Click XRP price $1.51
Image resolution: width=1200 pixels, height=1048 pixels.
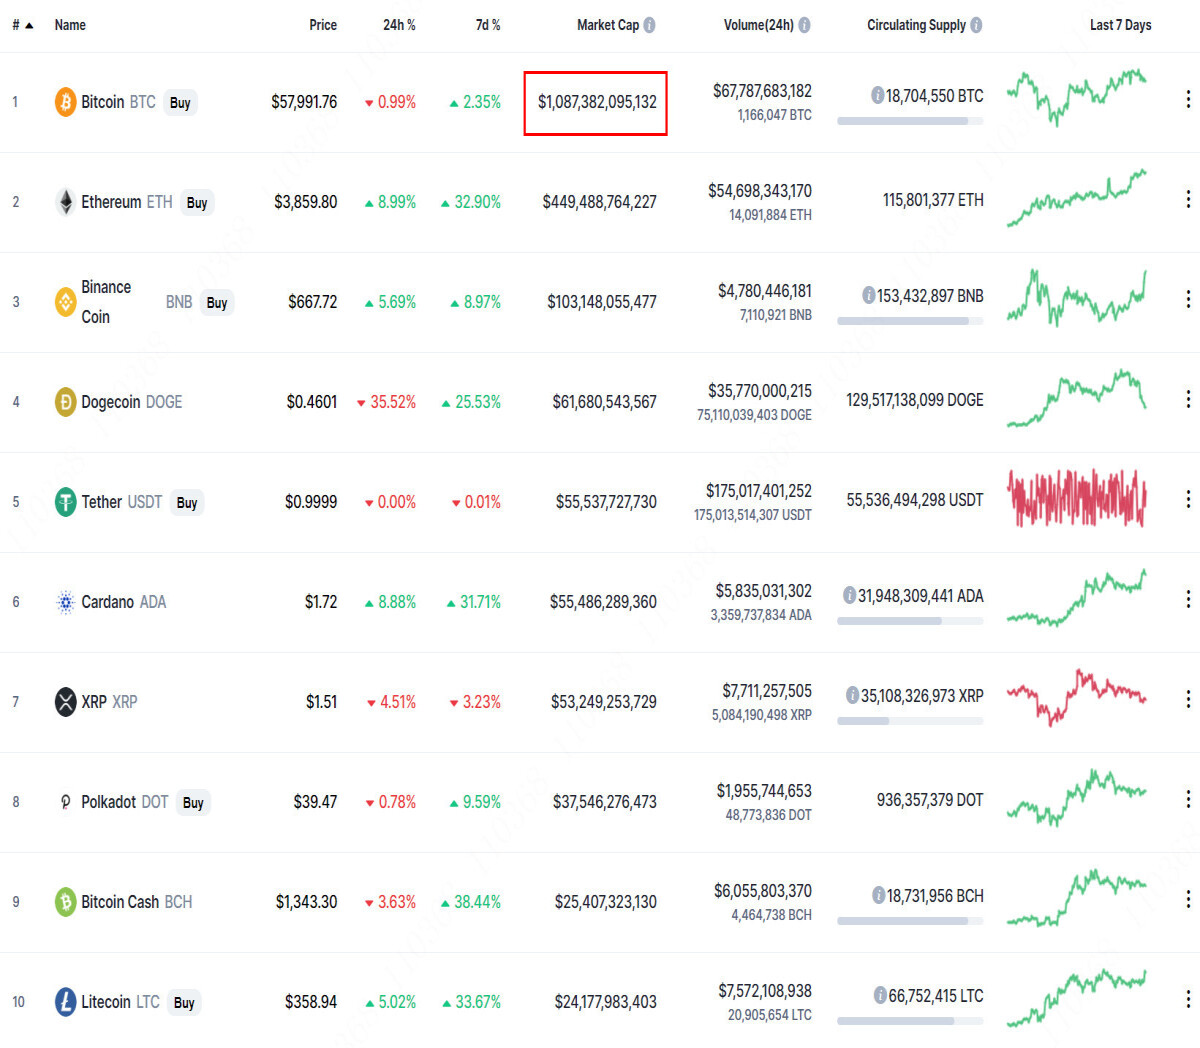click(x=321, y=702)
